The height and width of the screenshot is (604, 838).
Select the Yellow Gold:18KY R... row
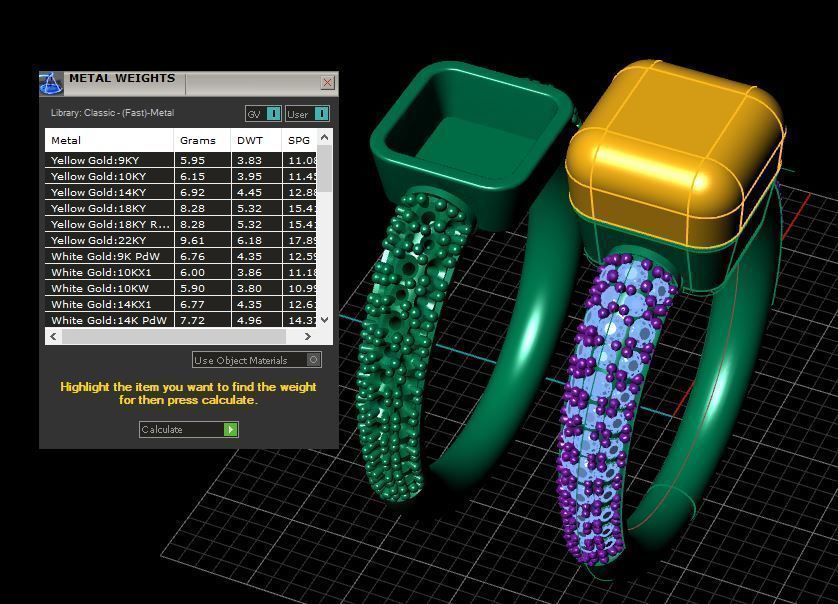[181, 224]
